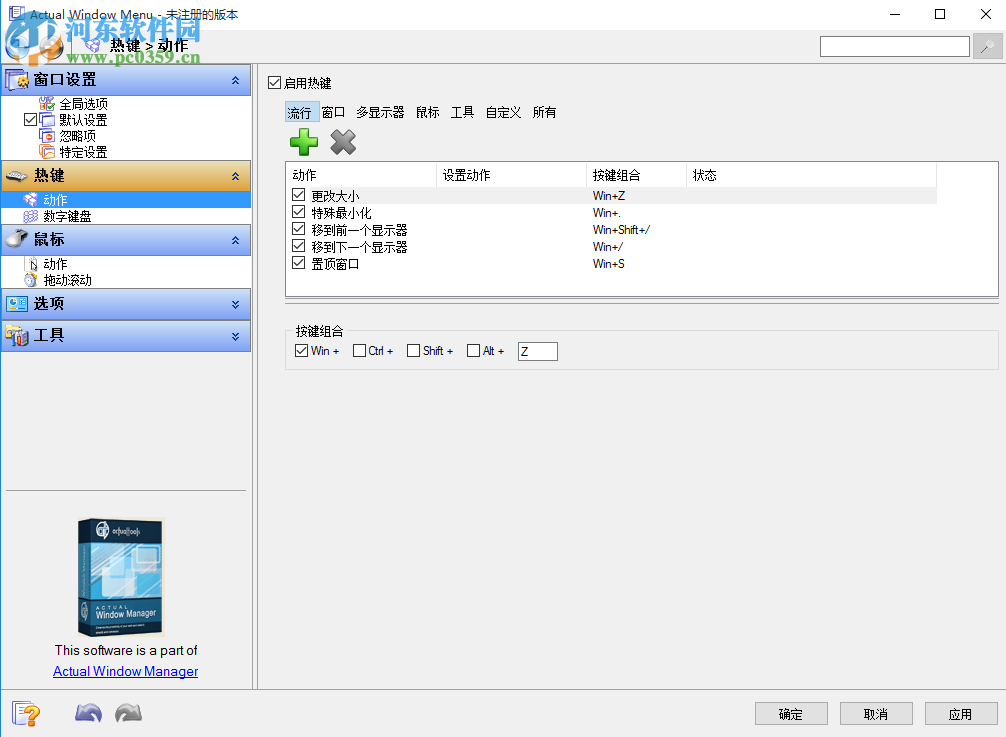Image resolution: width=1006 pixels, height=737 pixels.
Task: Click the redo arrow icon at the bottom
Action: (x=127, y=713)
